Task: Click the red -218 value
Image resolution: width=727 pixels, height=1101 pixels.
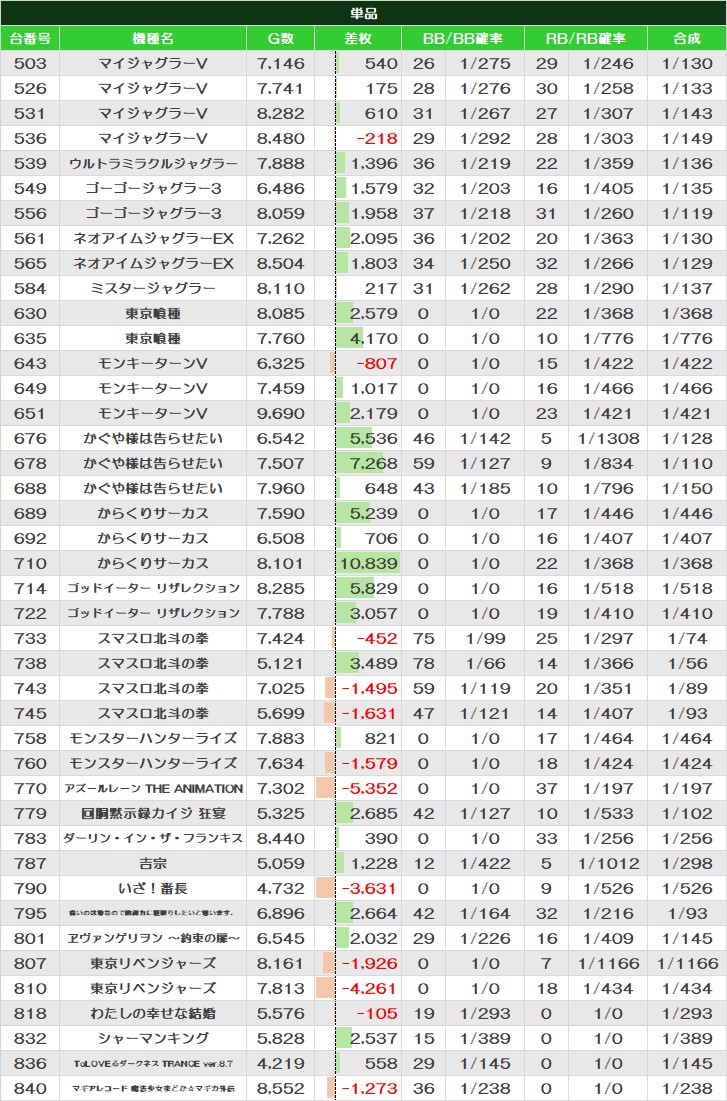Action: pyautogui.click(x=376, y=138)
